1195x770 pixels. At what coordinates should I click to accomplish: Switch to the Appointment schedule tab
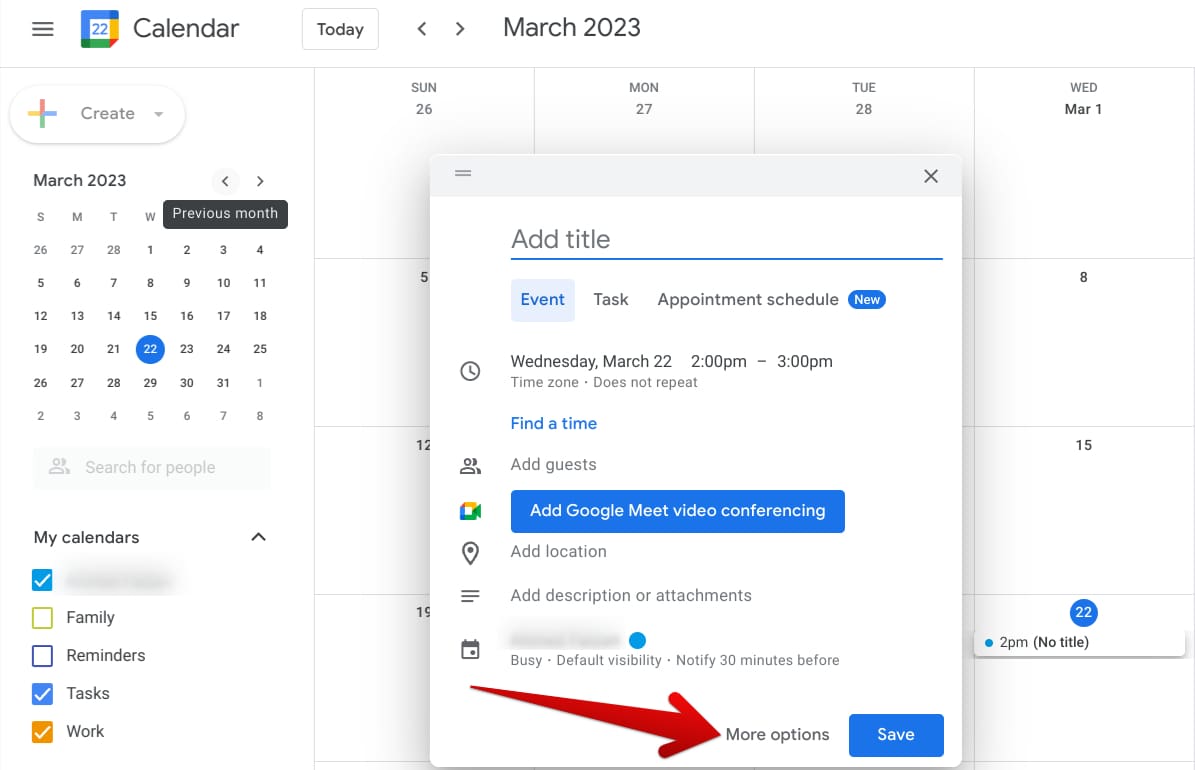pos(748,300)
